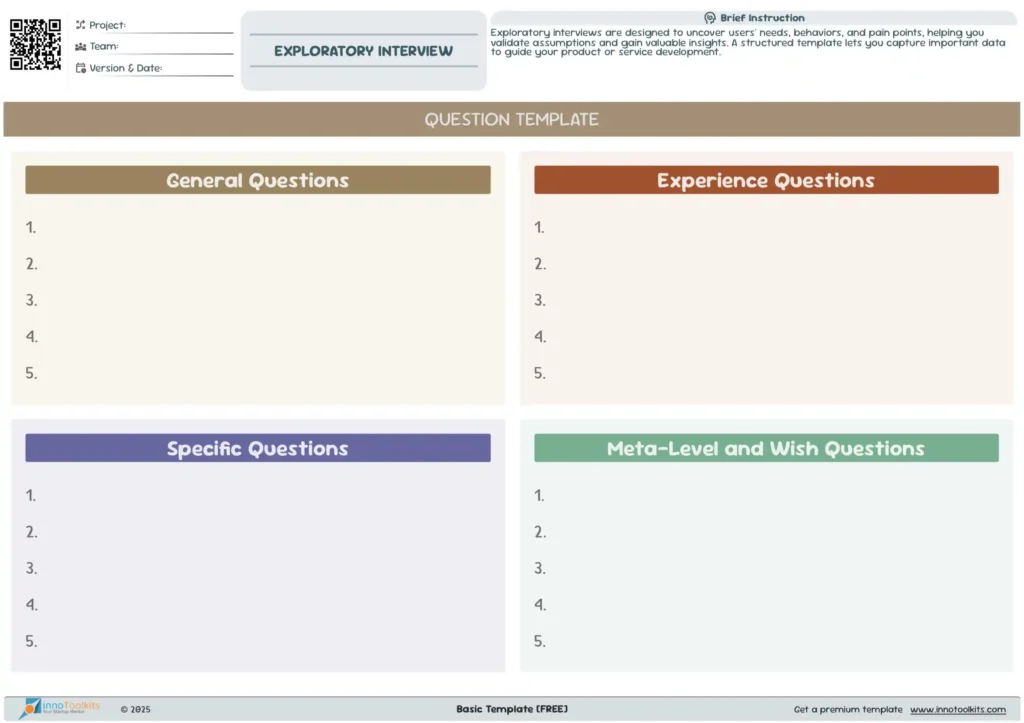Click the Brief Instruction head icon
1024x723 pixels.
click(710, 18)
